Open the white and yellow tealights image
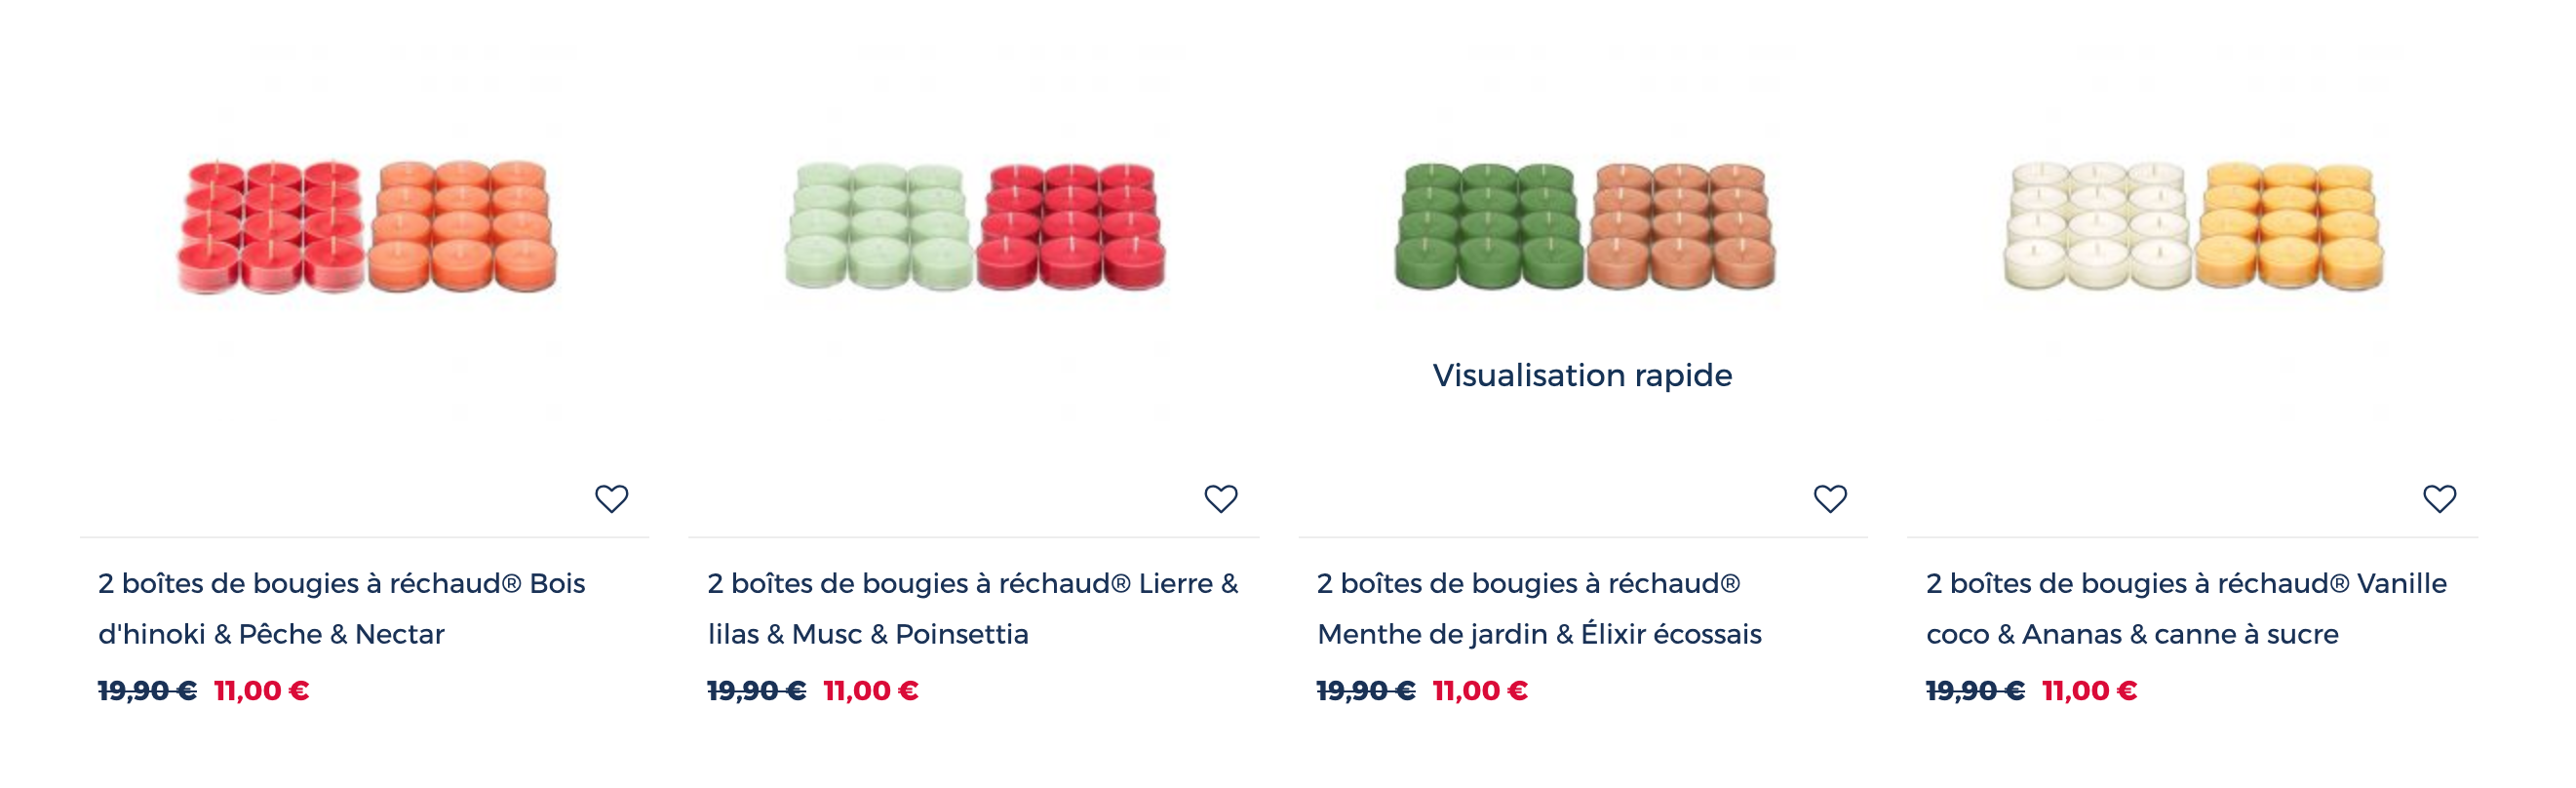Image resolution: width=2576 pixels, height=788 pixels. [x=2194, y=227]
